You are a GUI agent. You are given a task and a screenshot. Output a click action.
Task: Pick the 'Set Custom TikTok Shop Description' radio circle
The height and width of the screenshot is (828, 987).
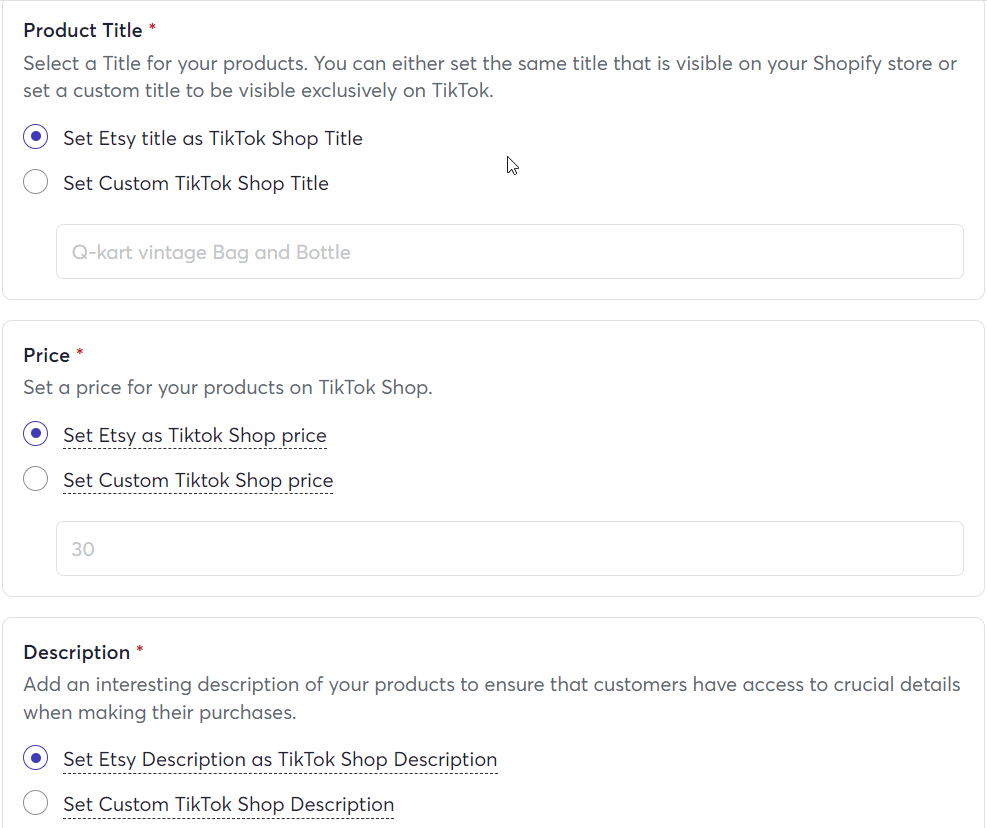(x=36, y=803)
